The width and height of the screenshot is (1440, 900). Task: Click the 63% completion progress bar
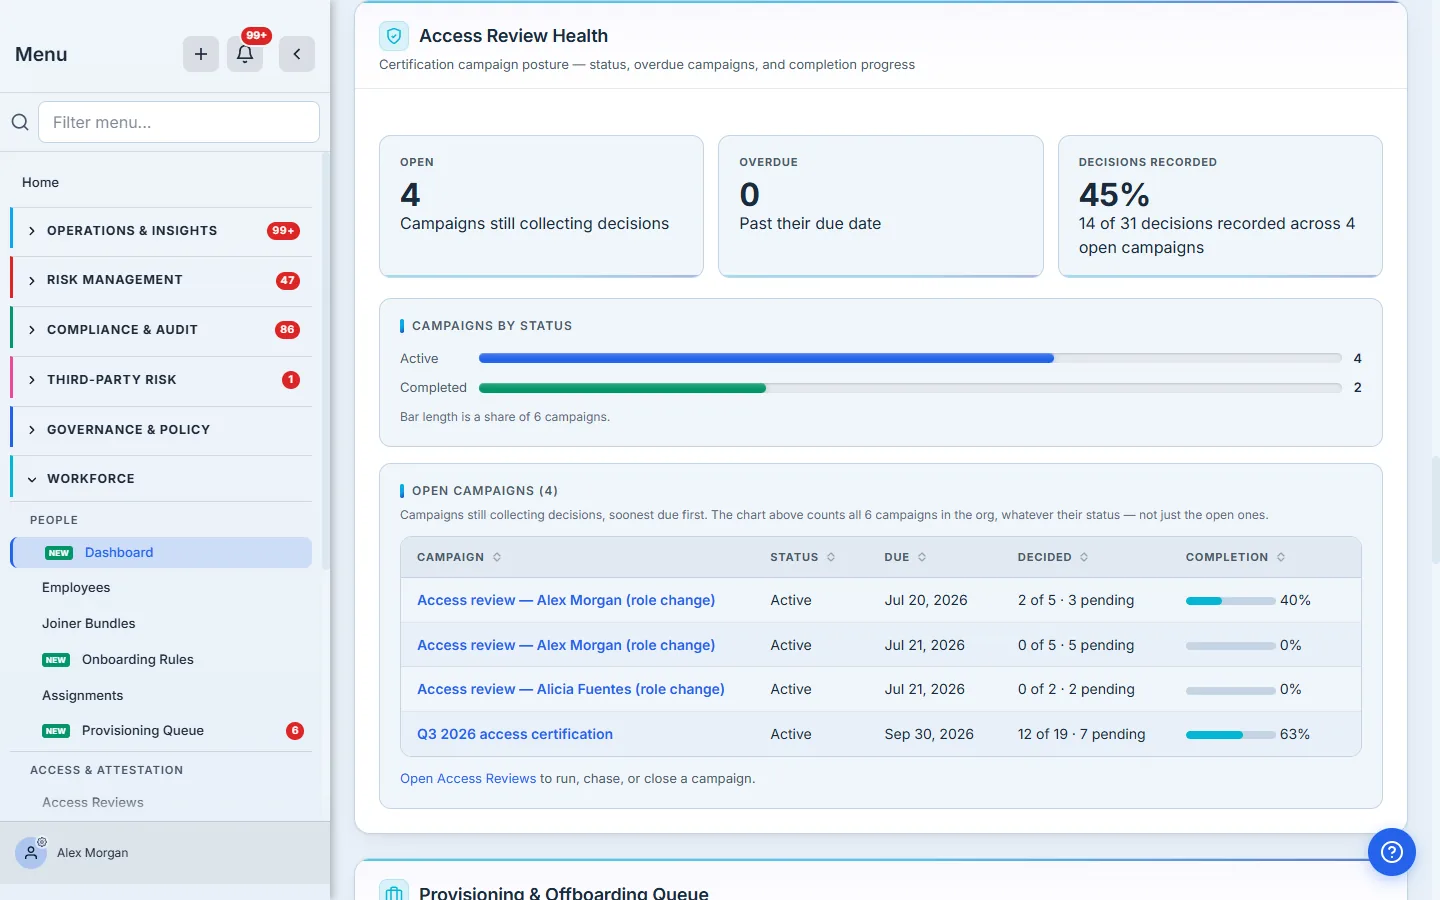pyautogui.click(x=1230, y=734)
